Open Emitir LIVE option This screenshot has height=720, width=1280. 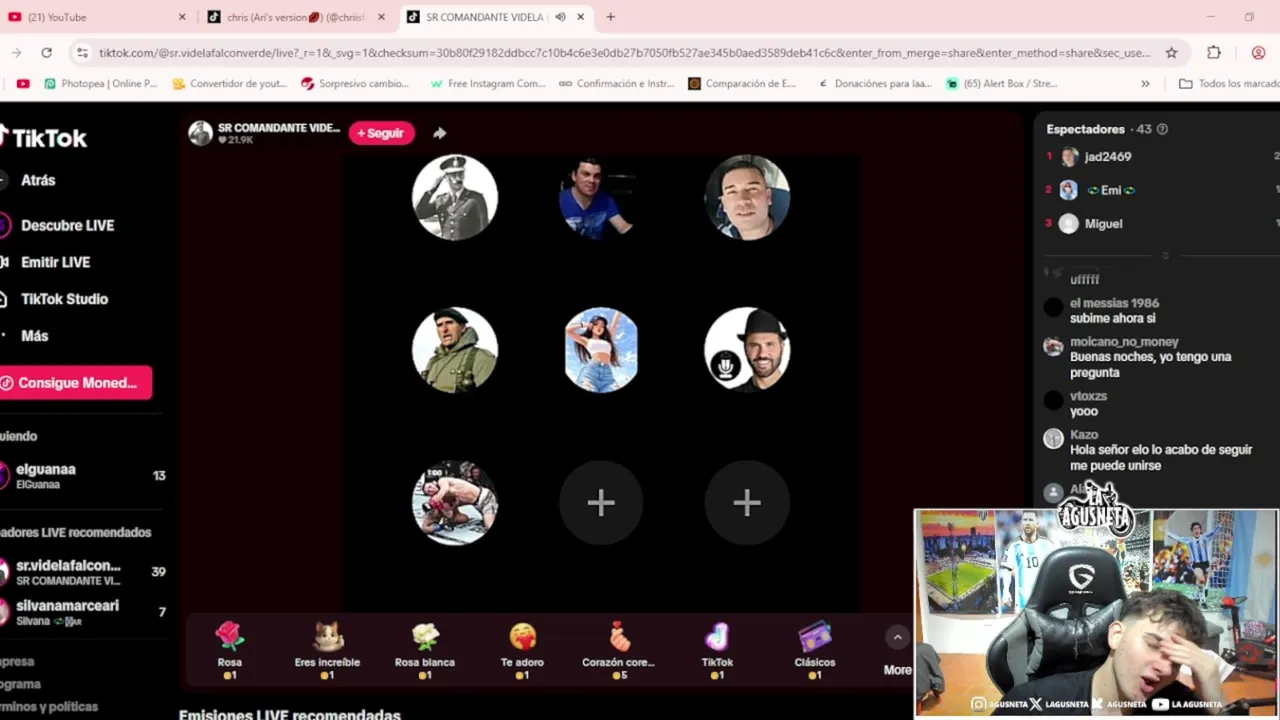point(55,262)
